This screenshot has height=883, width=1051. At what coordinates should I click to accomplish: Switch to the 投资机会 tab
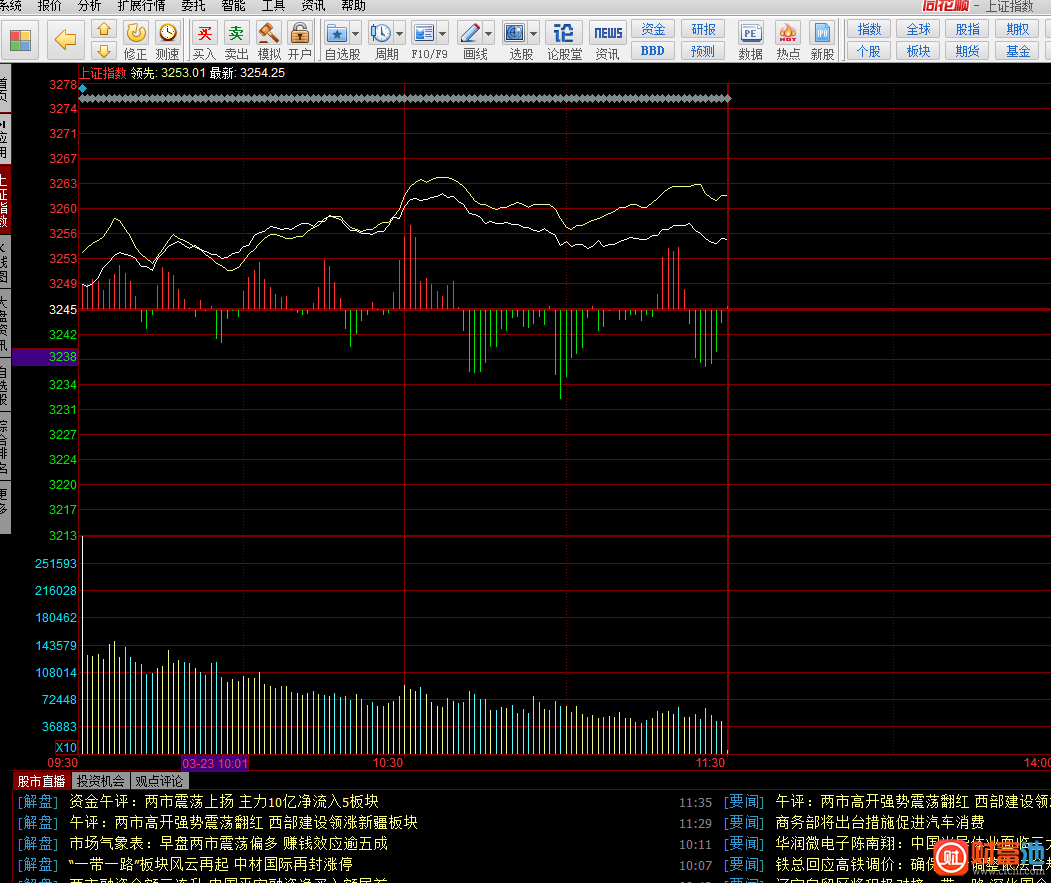(101, 781)
